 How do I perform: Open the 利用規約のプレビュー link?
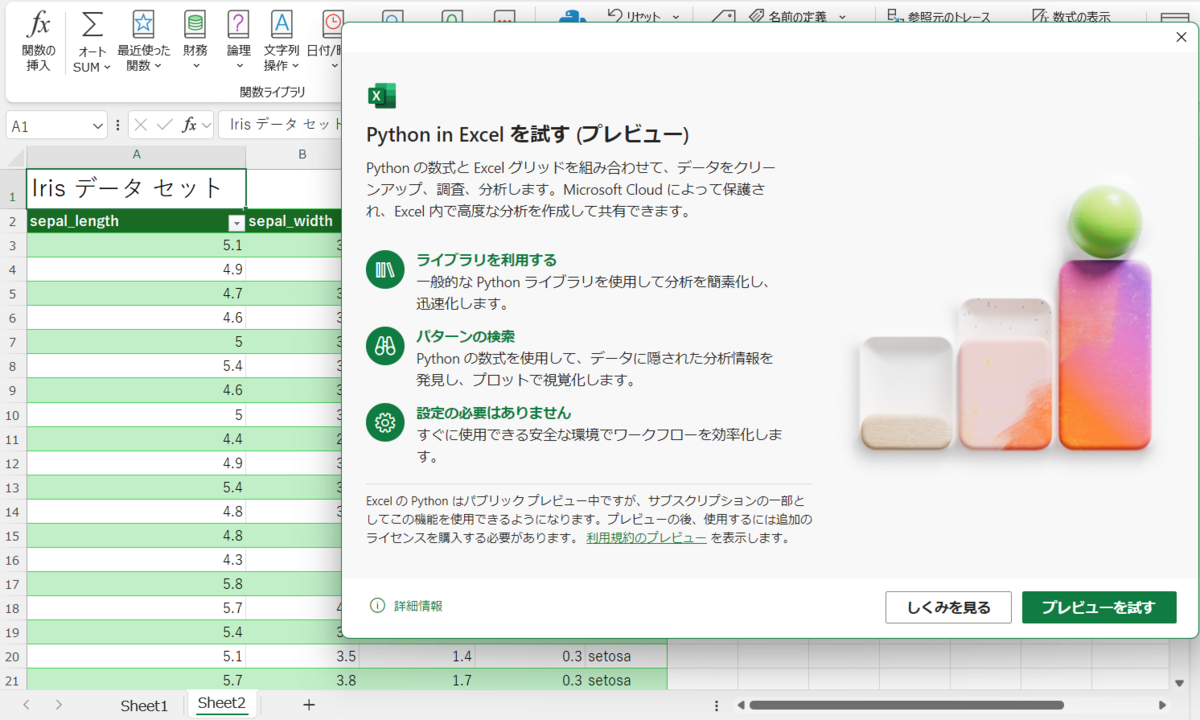[646, 538]
